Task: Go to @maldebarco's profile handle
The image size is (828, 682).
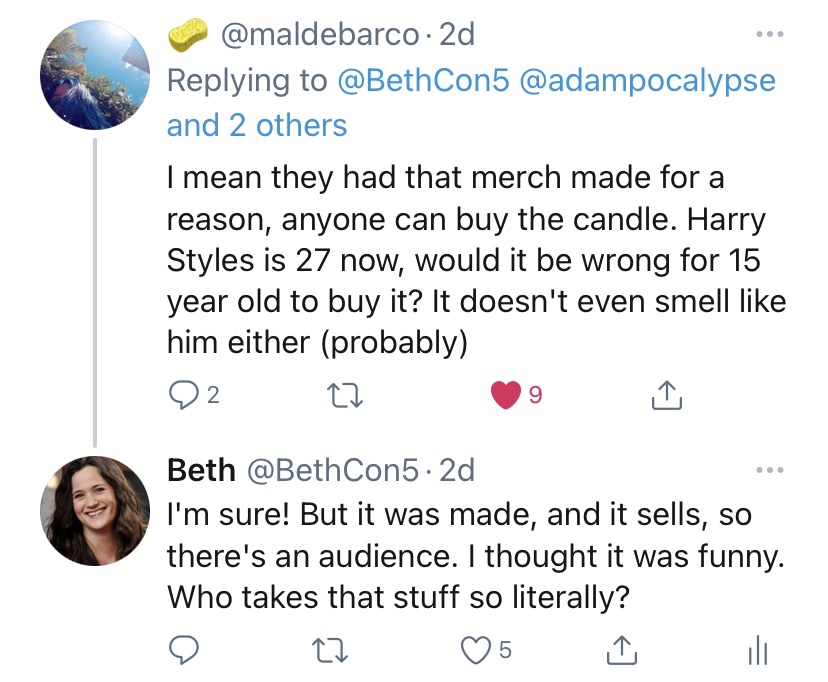Action: click(320, 35)
